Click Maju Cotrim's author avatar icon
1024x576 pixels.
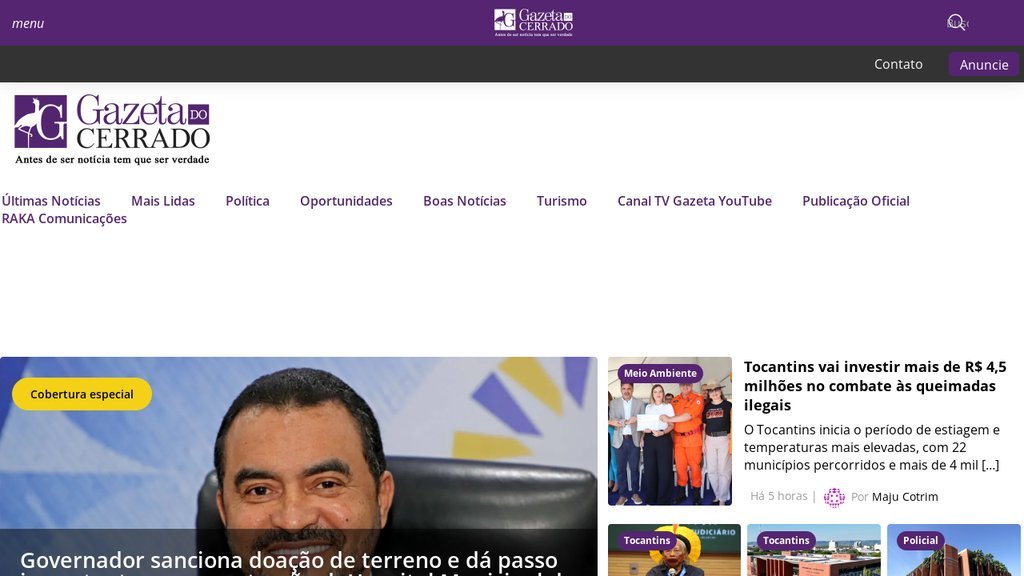click(x=834, y=497)
